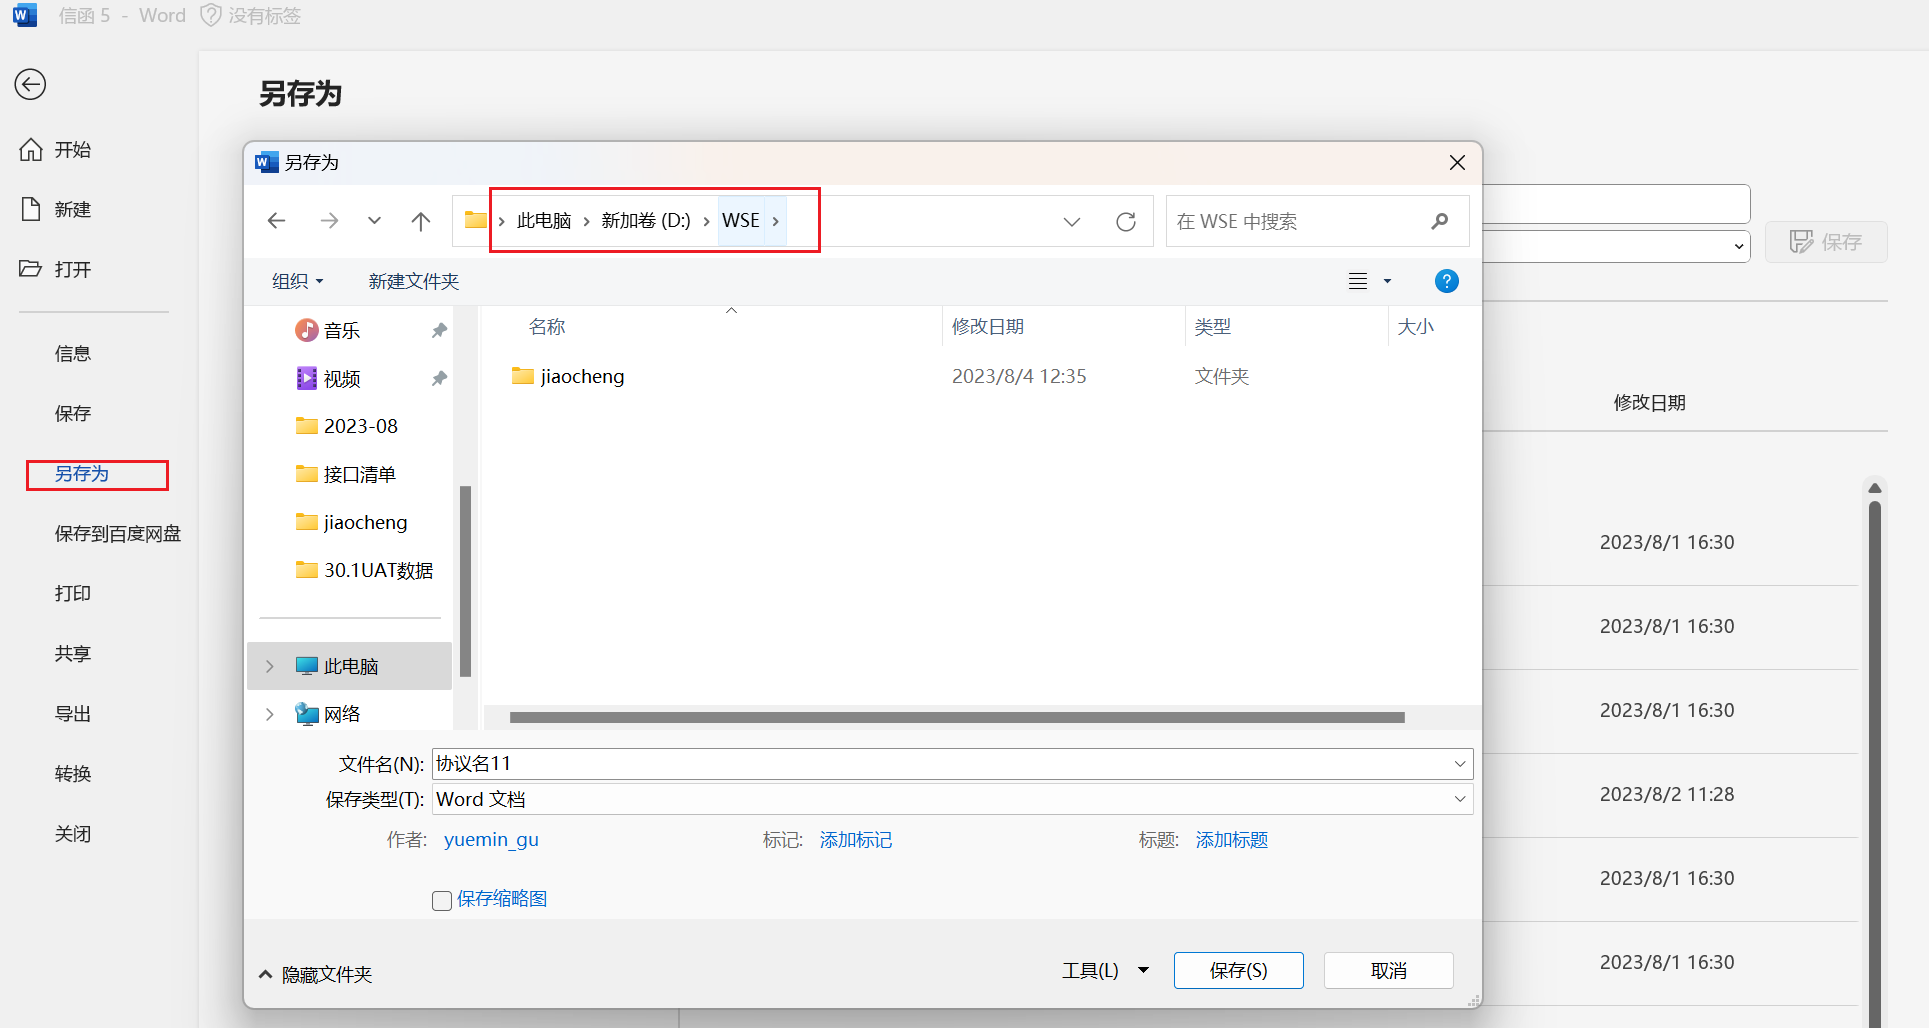
Task: Close the Save As dialog
Action: point(1457,162)
